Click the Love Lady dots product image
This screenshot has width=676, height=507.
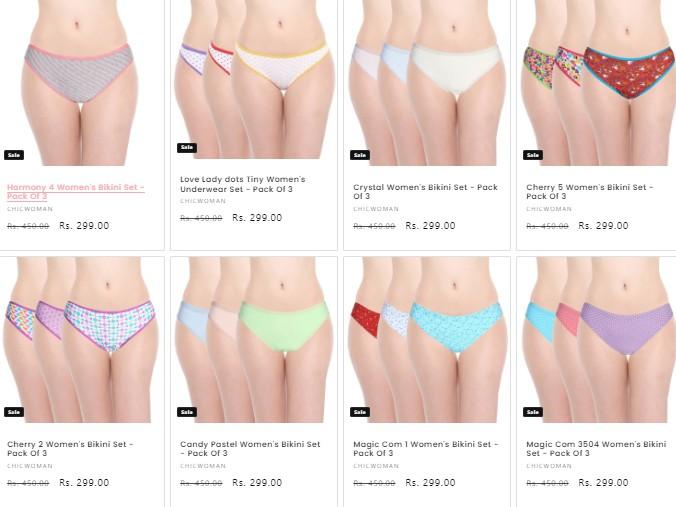click(x=254, y=79)
